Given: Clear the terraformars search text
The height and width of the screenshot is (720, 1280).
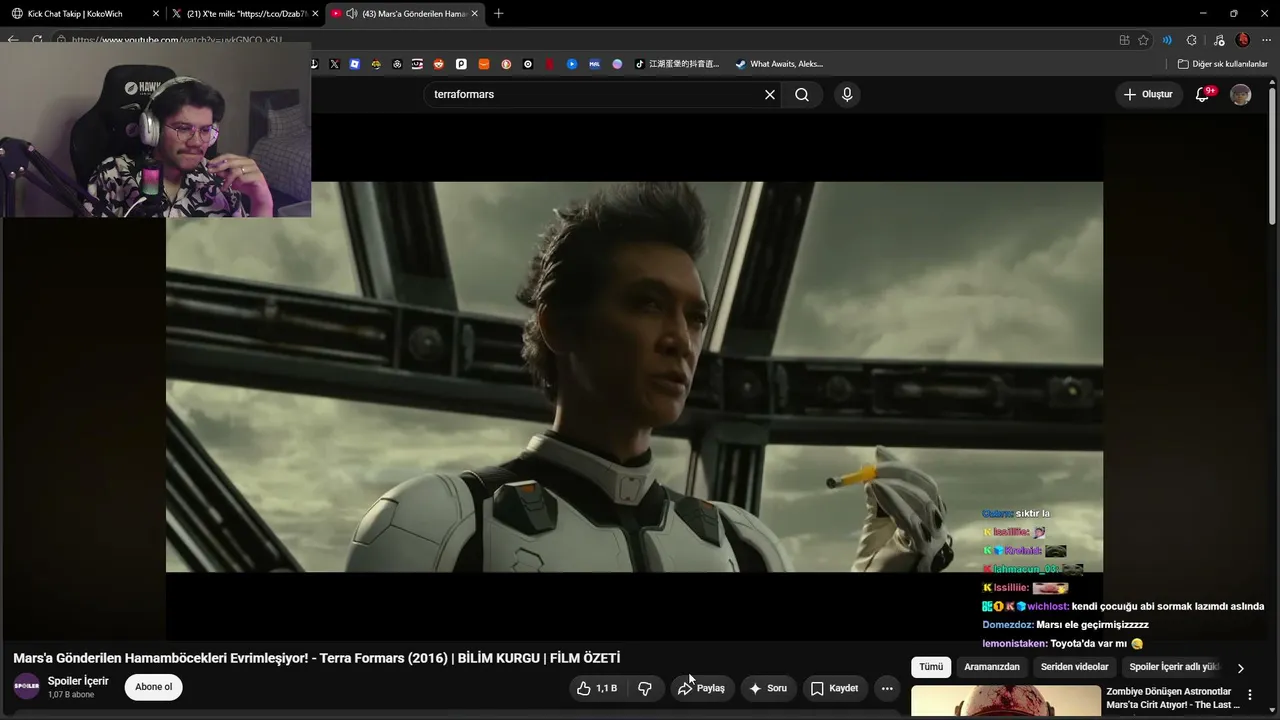Looking at the screenshot, I should (770, 94).
